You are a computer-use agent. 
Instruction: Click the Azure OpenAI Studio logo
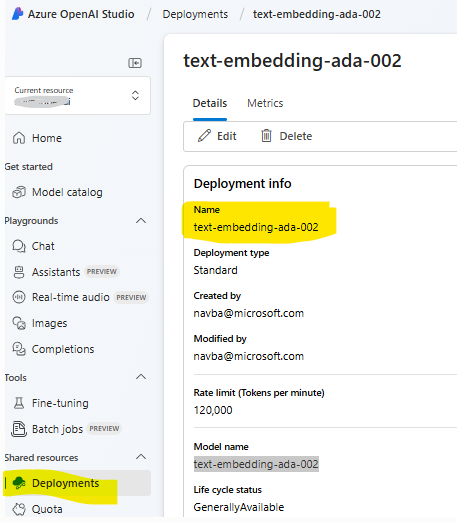coord(17,14)
